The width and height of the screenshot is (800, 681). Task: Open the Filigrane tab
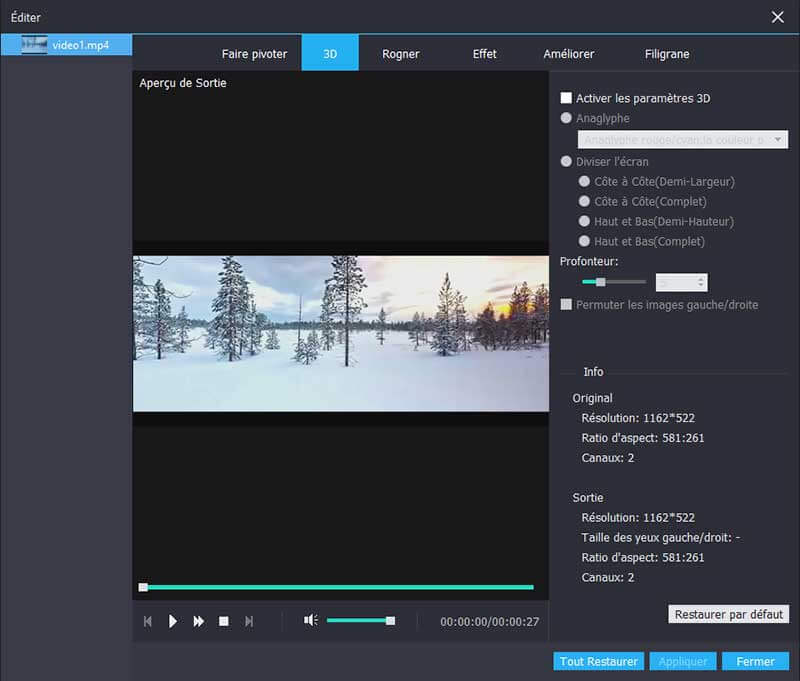(666, 54)
